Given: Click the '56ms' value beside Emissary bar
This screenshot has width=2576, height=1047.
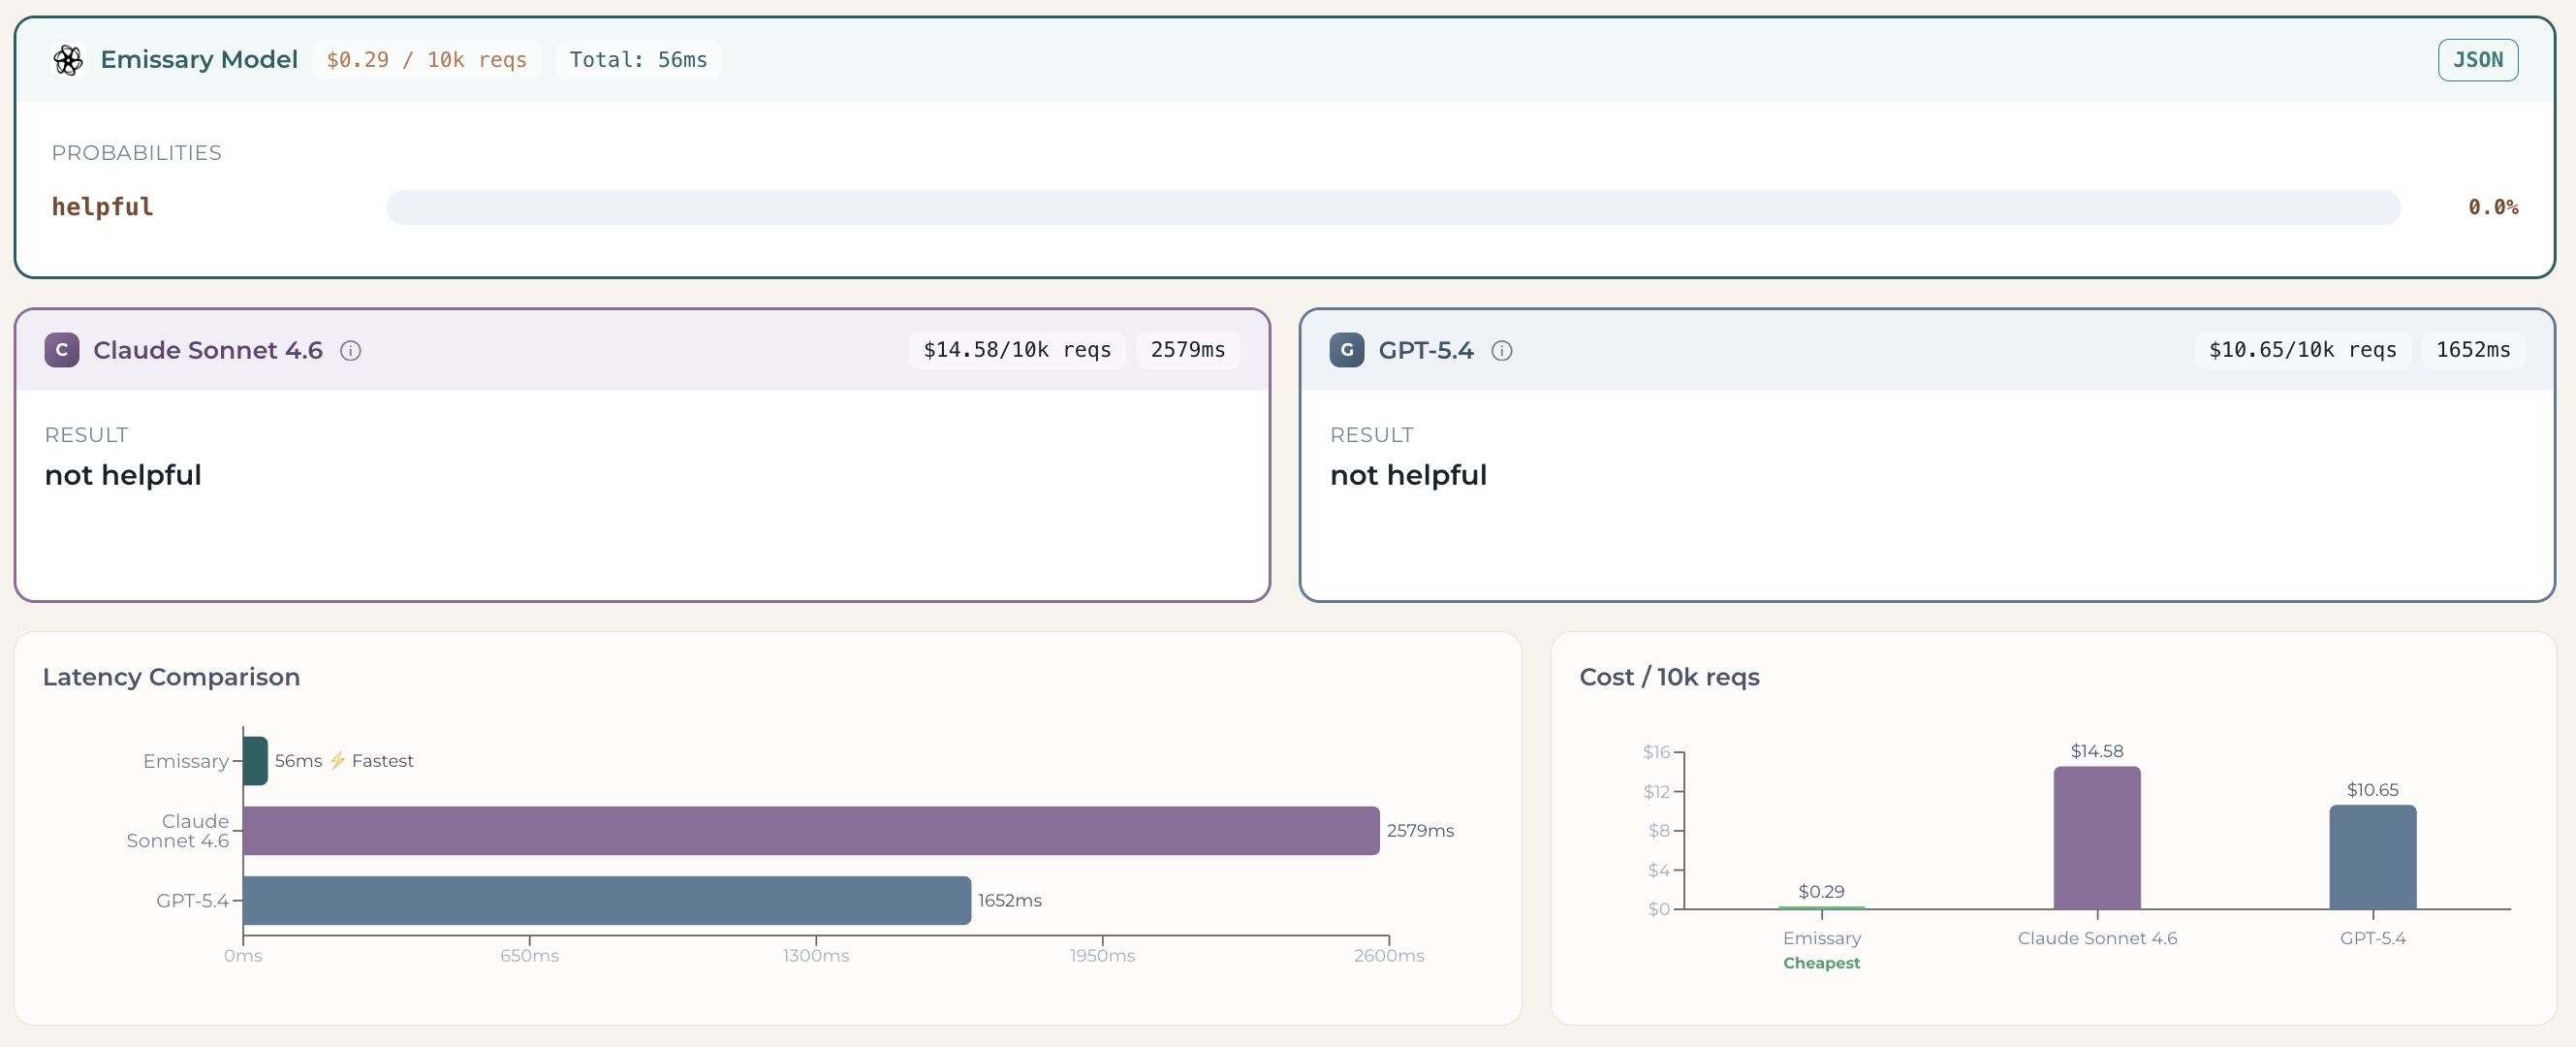Looking at the screenshot, I should tap(299, 761).
